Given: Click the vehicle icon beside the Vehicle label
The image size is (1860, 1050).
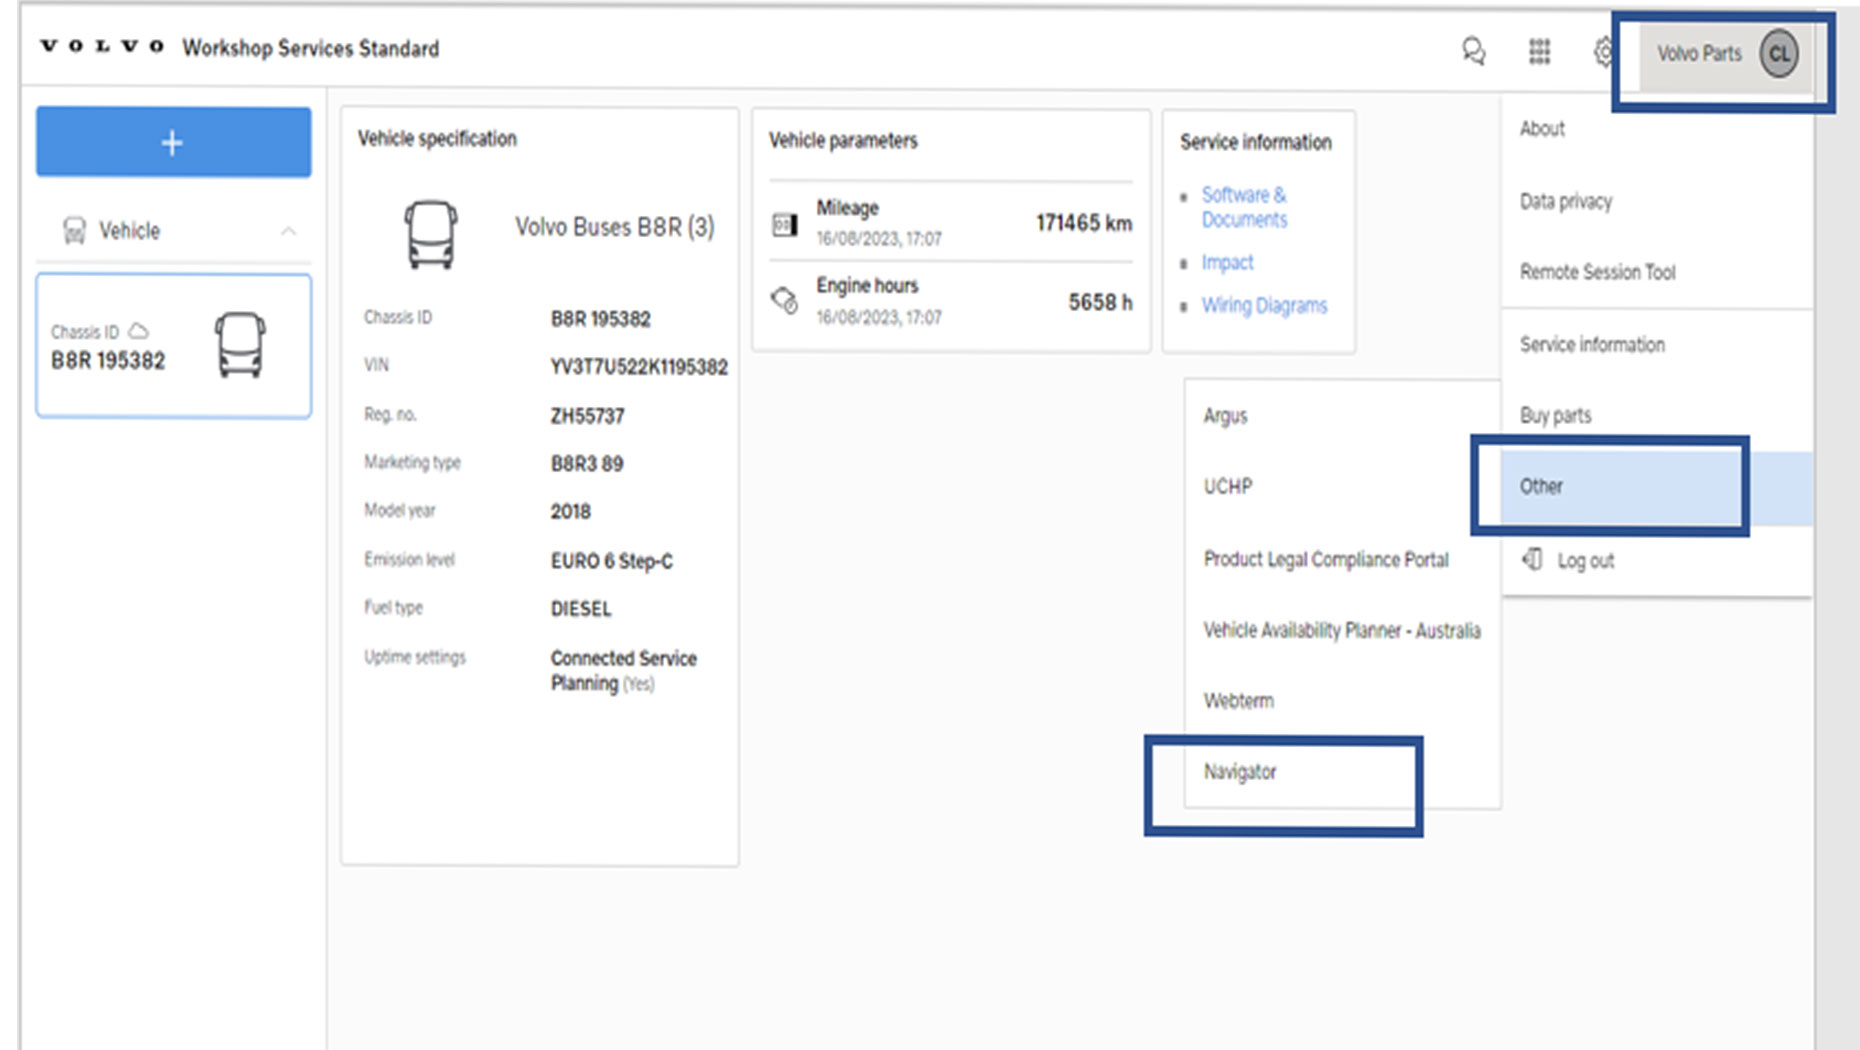Looking at the screenshot, I should tap(72, 230).
